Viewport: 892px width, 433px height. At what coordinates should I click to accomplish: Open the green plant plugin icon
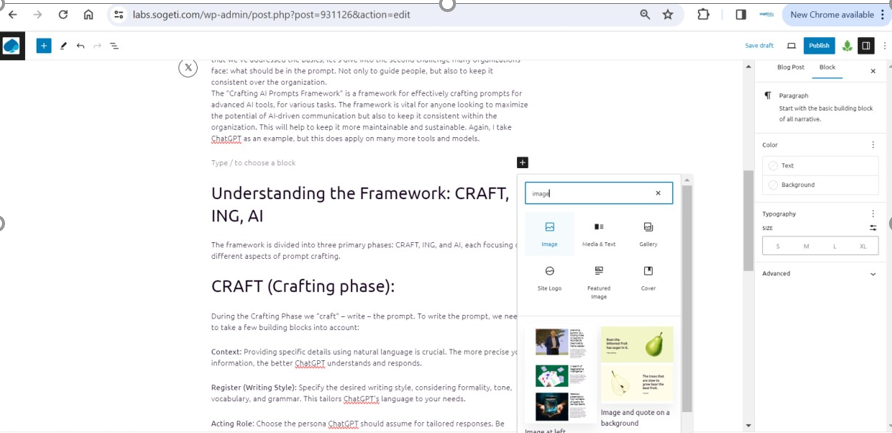847,46
